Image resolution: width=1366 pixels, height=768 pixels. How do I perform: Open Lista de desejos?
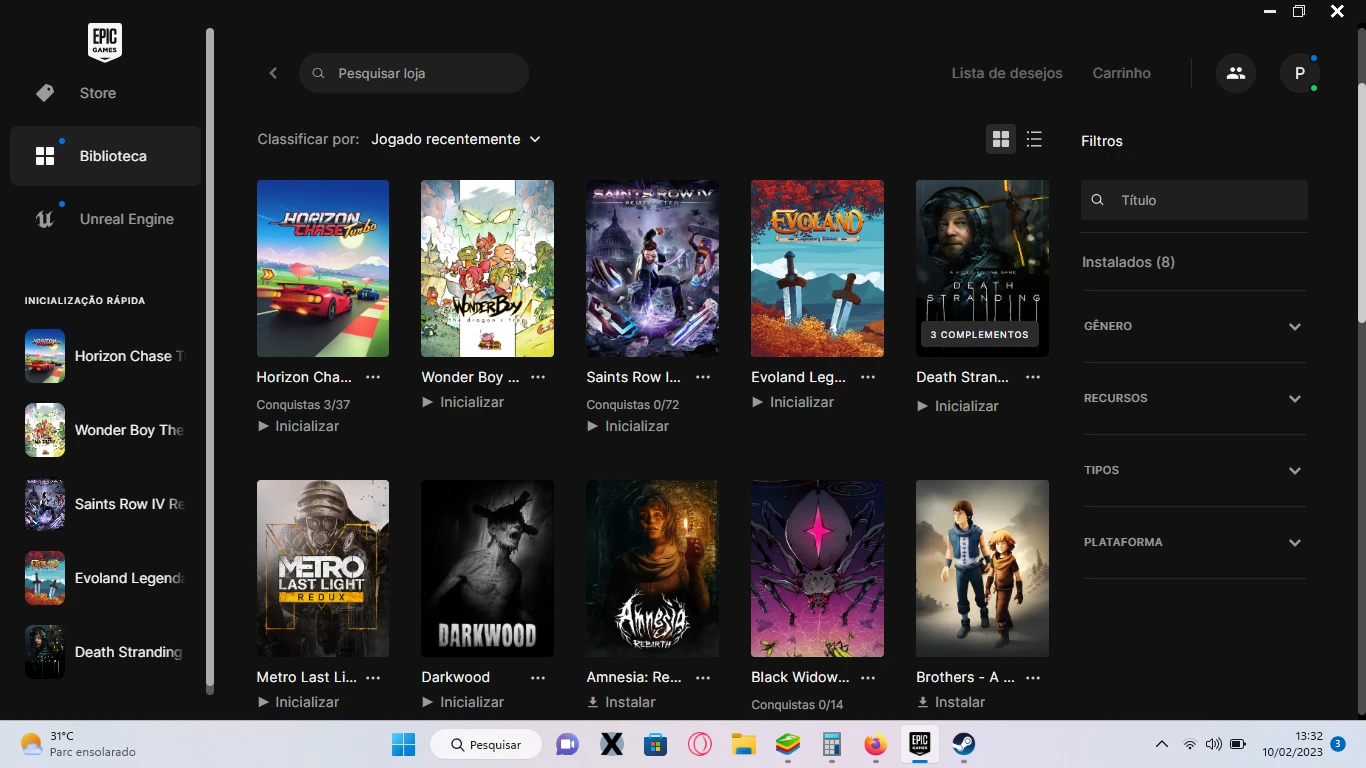[x=1007, y=73]
